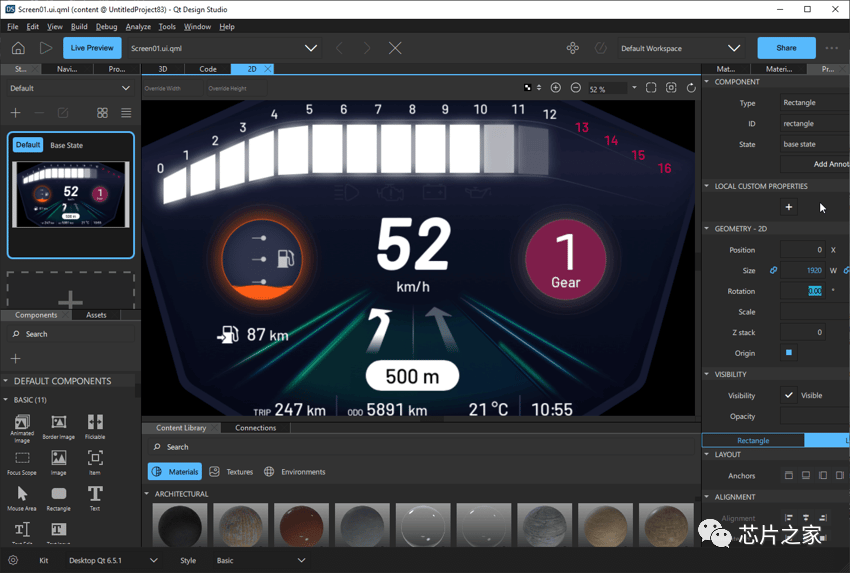The image size is (850, 573).
Task: Toggle the size aspect ratio link icon
Action: coord(774,270)
